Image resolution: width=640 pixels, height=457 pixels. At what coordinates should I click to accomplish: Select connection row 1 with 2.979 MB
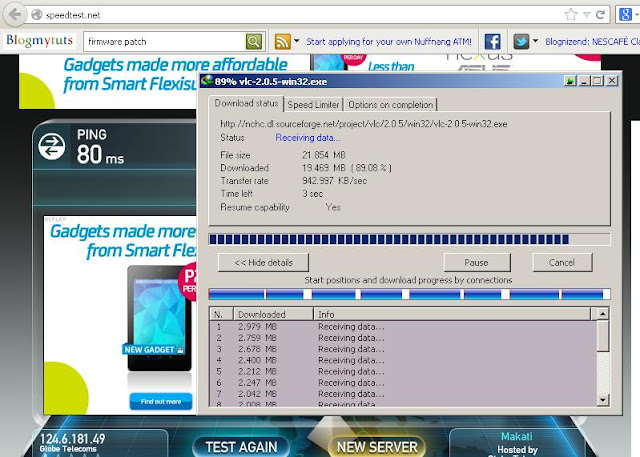403,327
